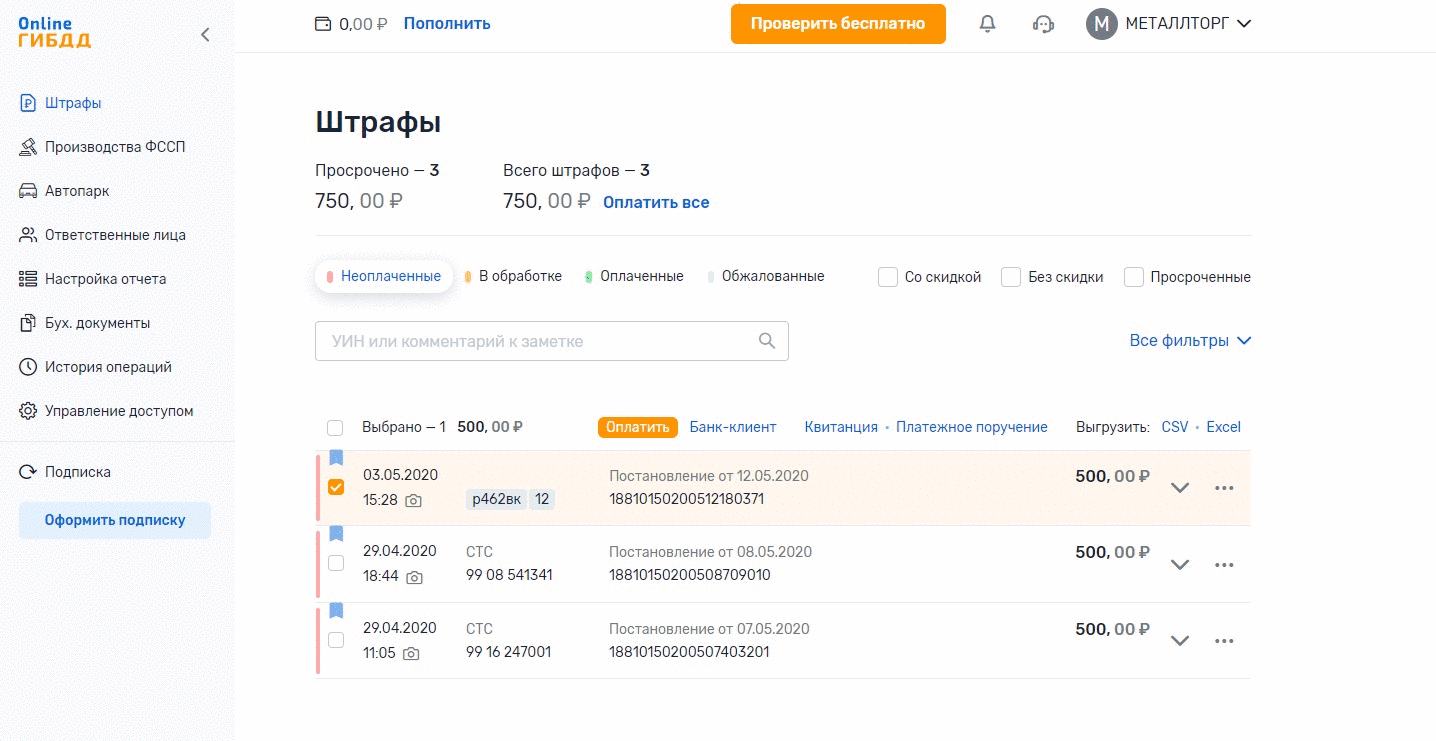This screenshot has width=1436, height=741.
Task: Expand details of the 29.04.2020 11:05 fine
Action: click(x=1180, y=641)
